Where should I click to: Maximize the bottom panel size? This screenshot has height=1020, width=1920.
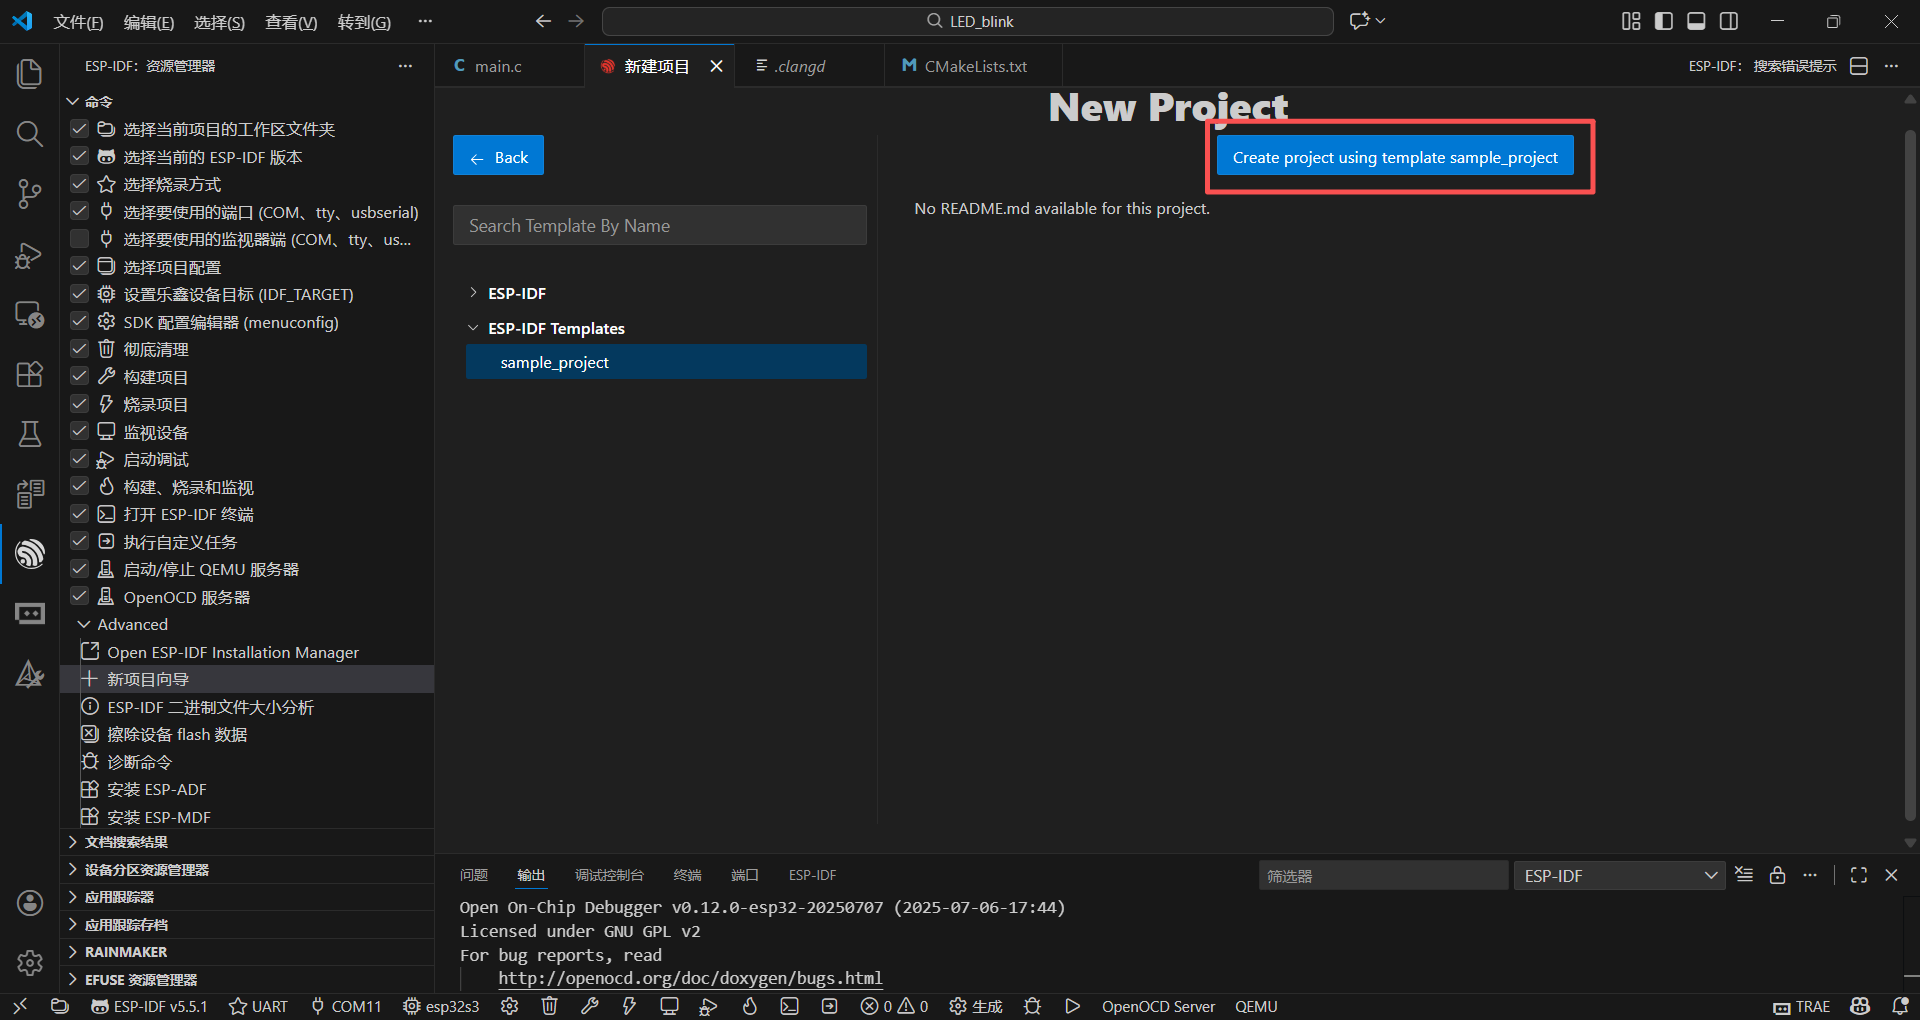(1859, 875)
